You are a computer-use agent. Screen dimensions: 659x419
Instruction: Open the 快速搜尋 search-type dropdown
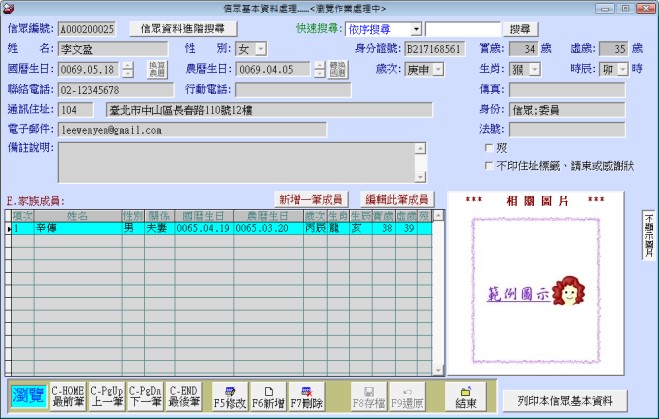pyautogui.click(x=416, y=29)
